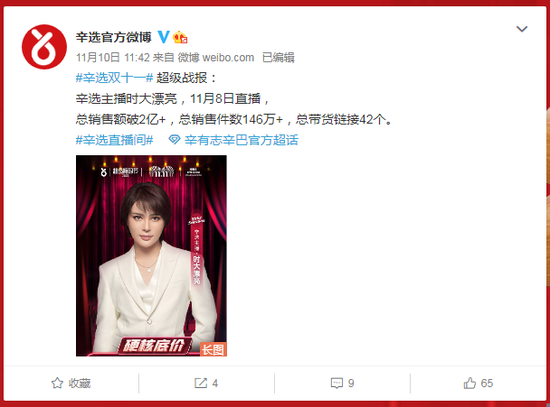Open the #辛选双十一# hashtag
This screenshot has width=550, height=407.
point(114,78)
